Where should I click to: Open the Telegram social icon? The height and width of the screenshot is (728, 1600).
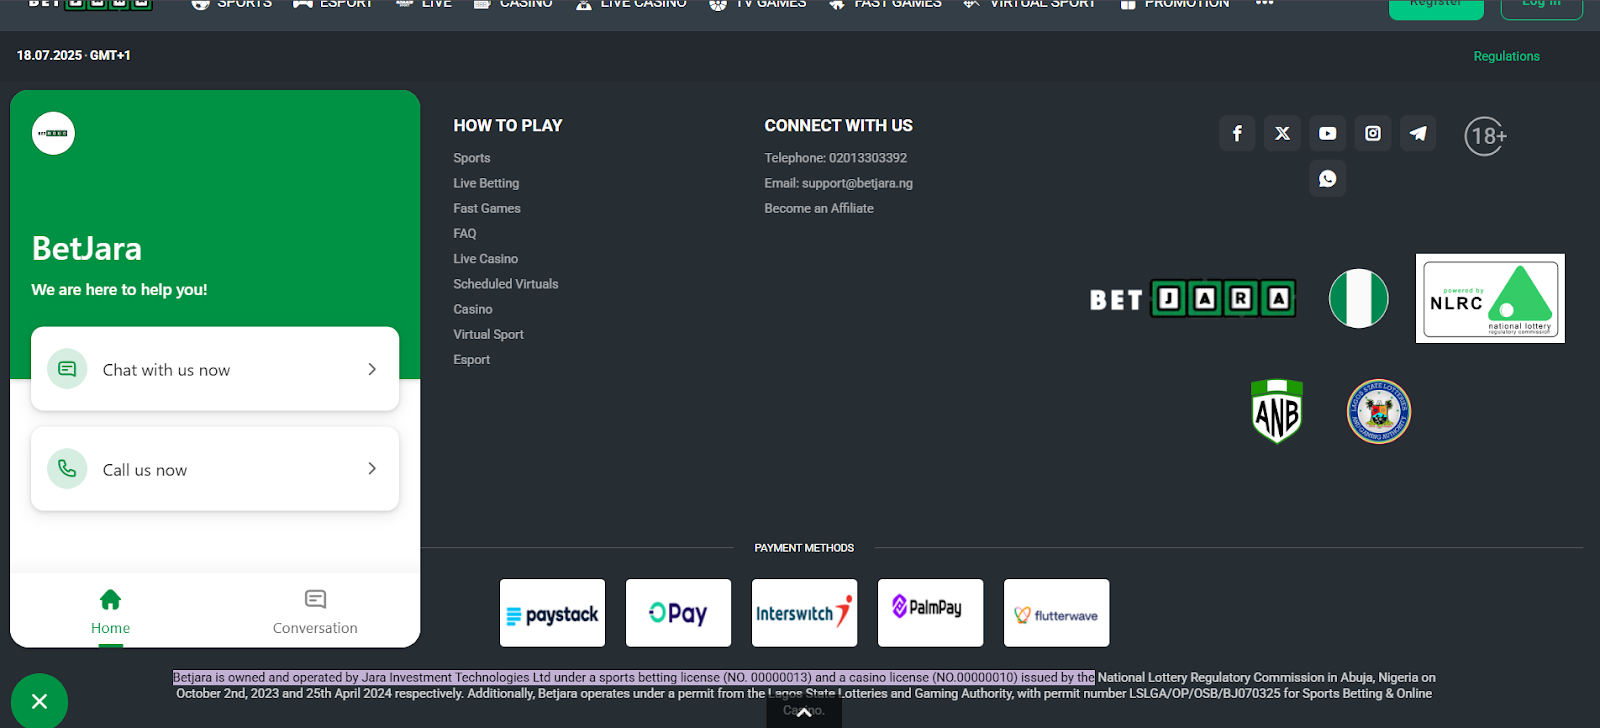point(1418,133)
